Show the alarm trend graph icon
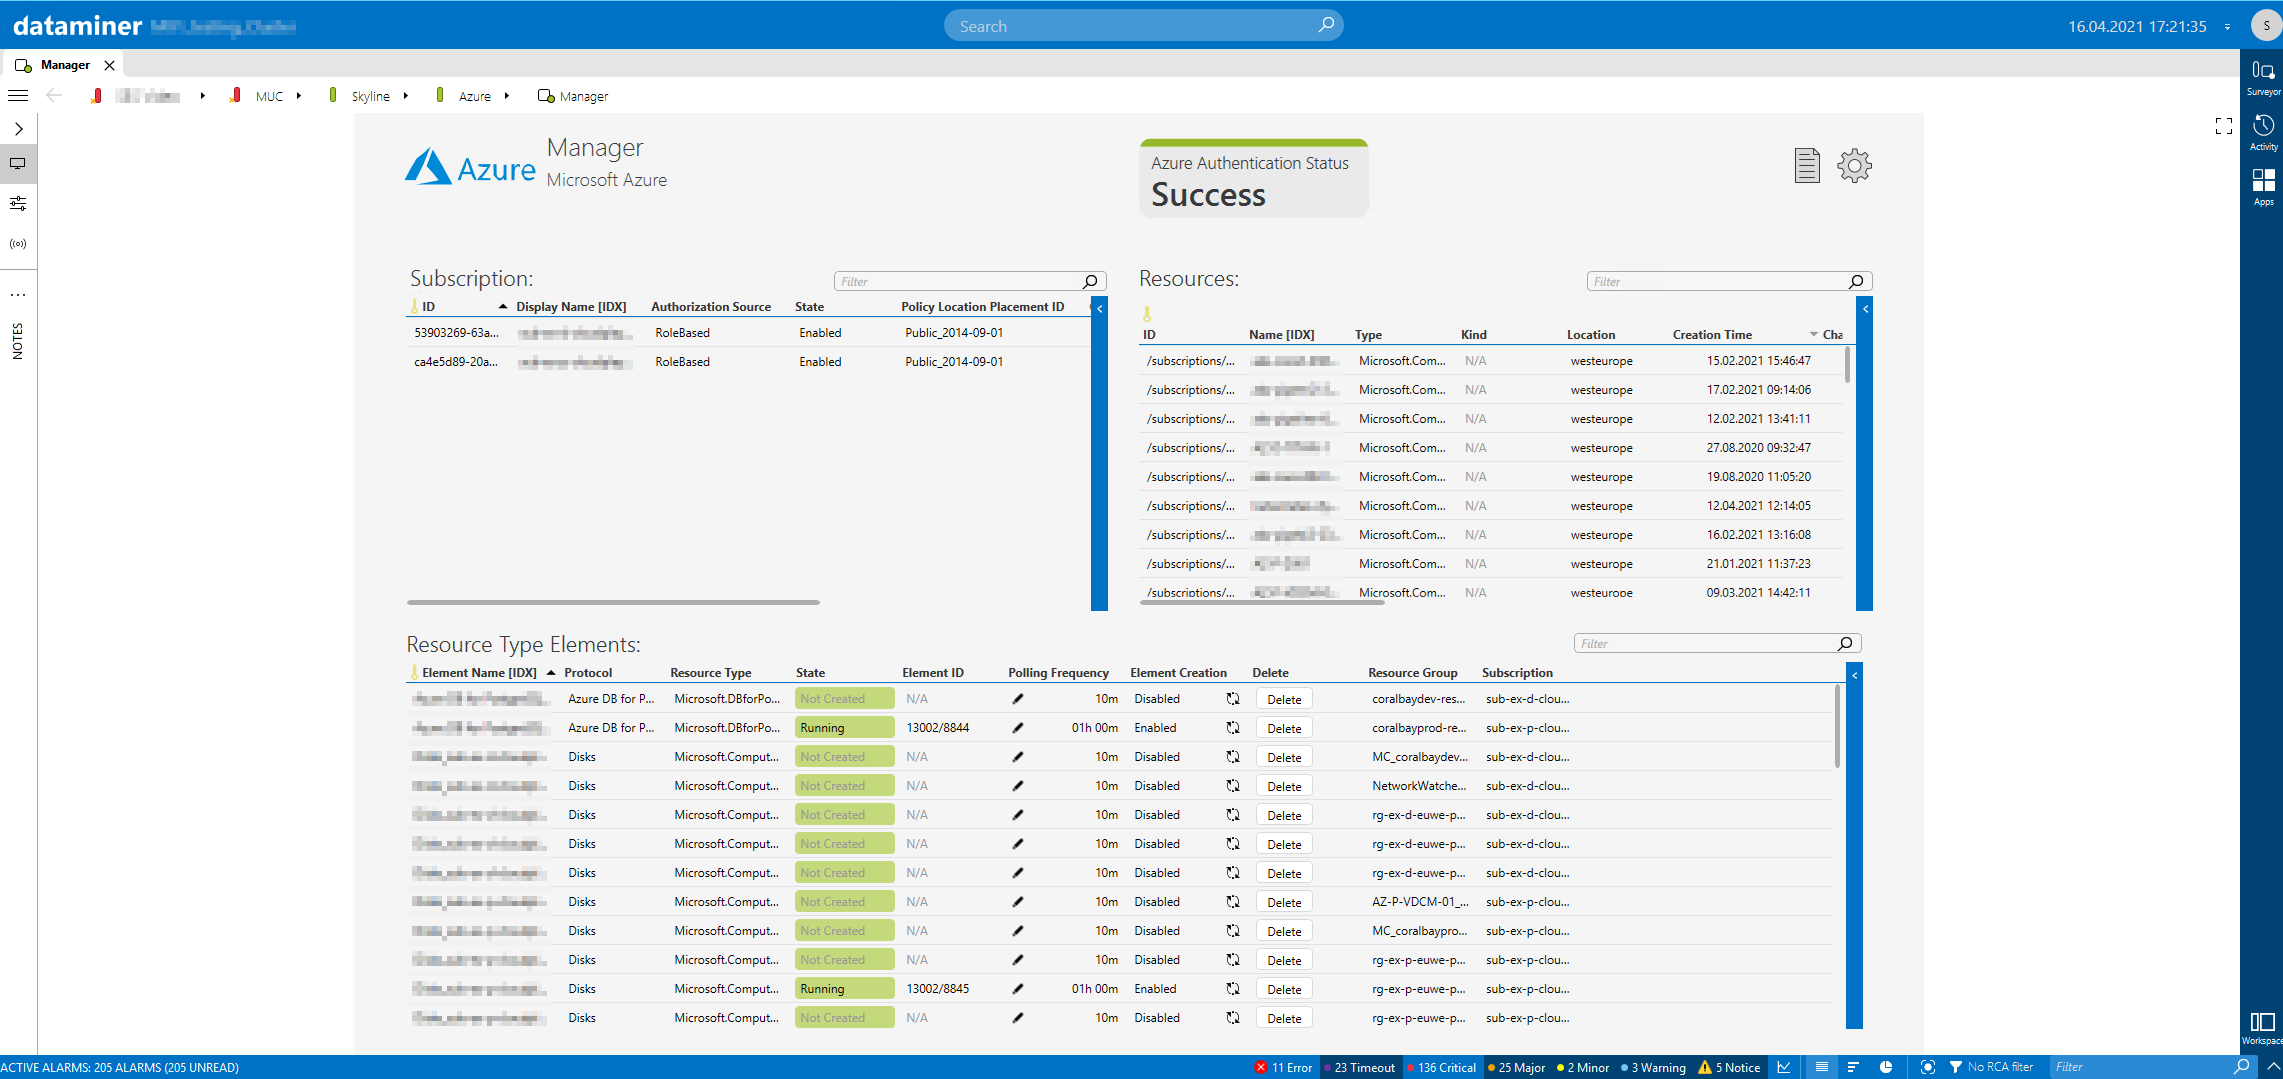This screenshot has width=2283, height=1079. [1784, 1068]
